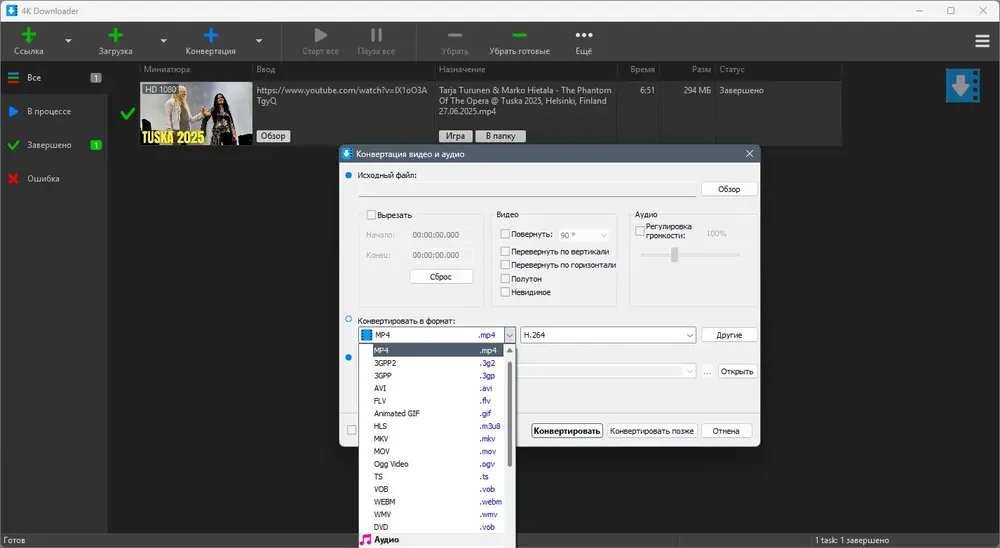The image size is (1000, 548).
Task: Click the Начало time field
Action: [x=441, y=235]
